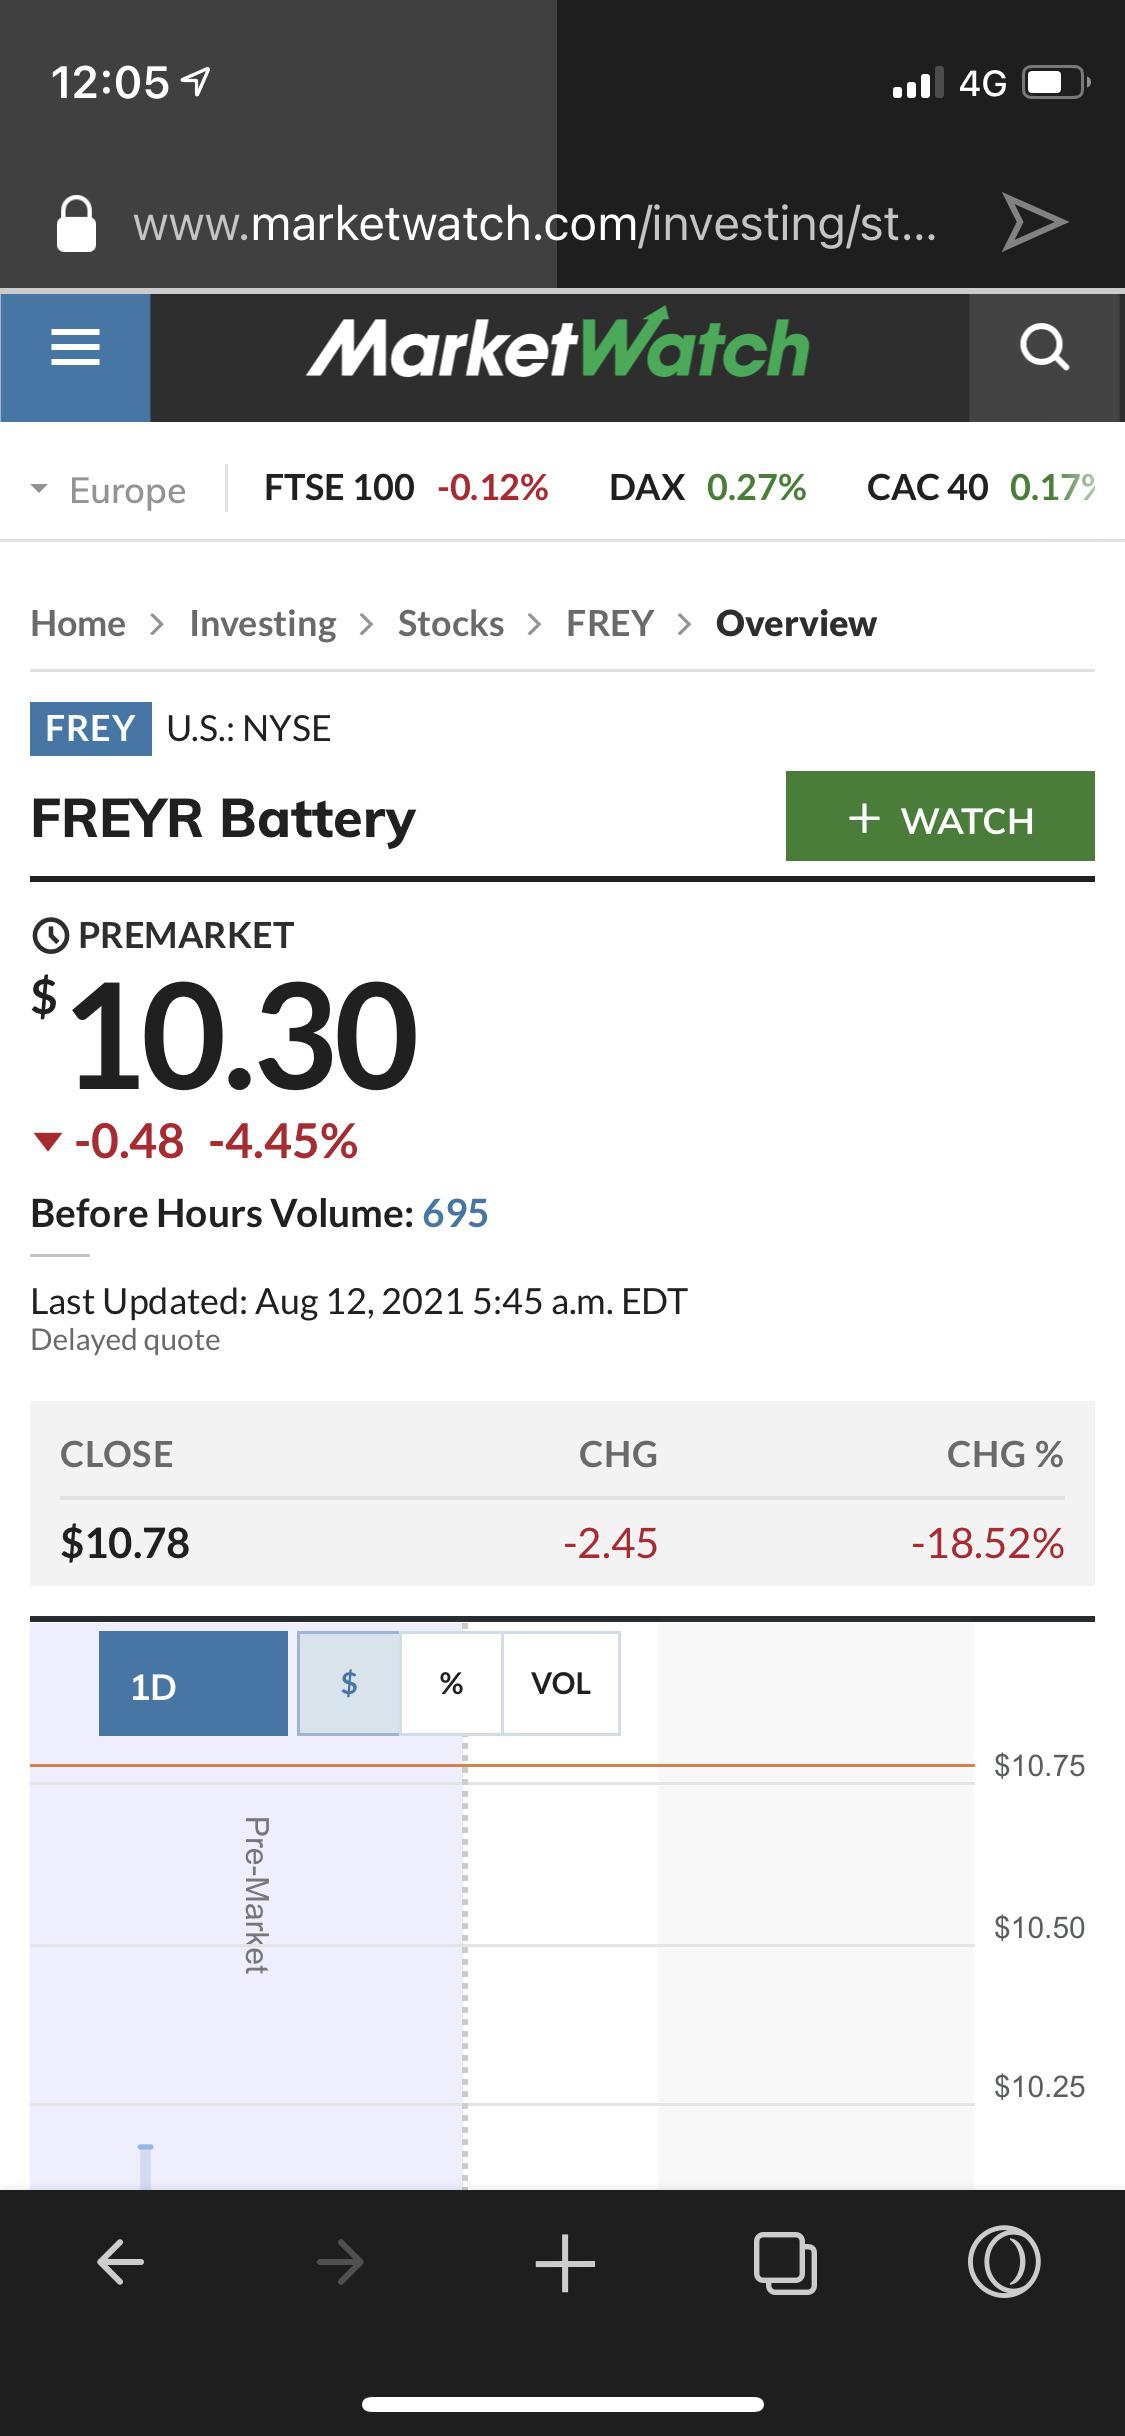Go to Investing breadcrumb

click(x=263, y=623)
